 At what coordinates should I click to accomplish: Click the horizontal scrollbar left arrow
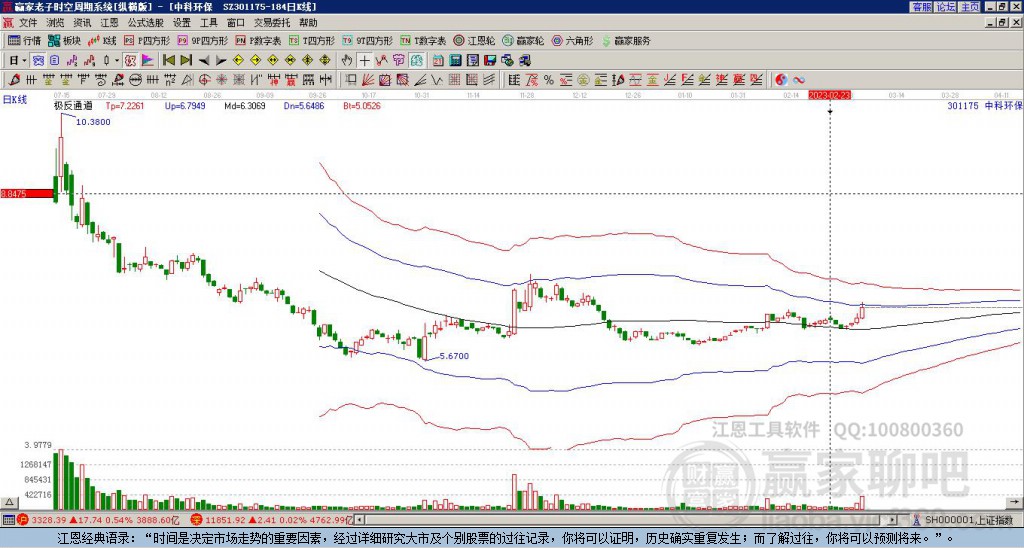click(359, 520)
